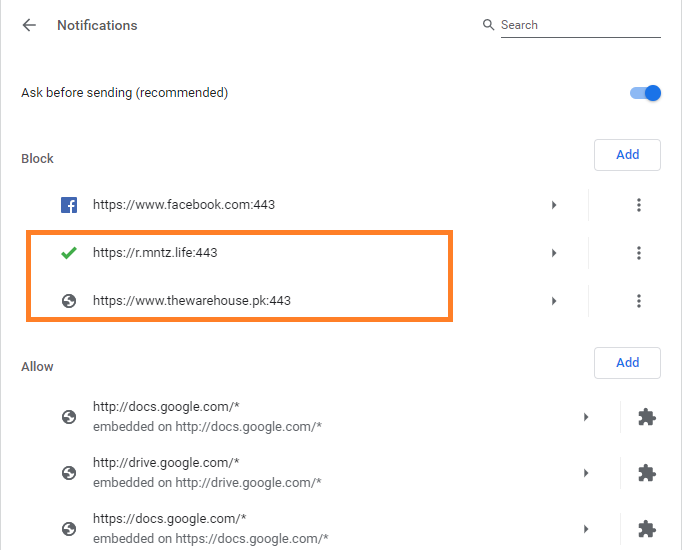
Task: Select https://www.thewarehouse.pk:443 site entry
Action: point(192,301)
